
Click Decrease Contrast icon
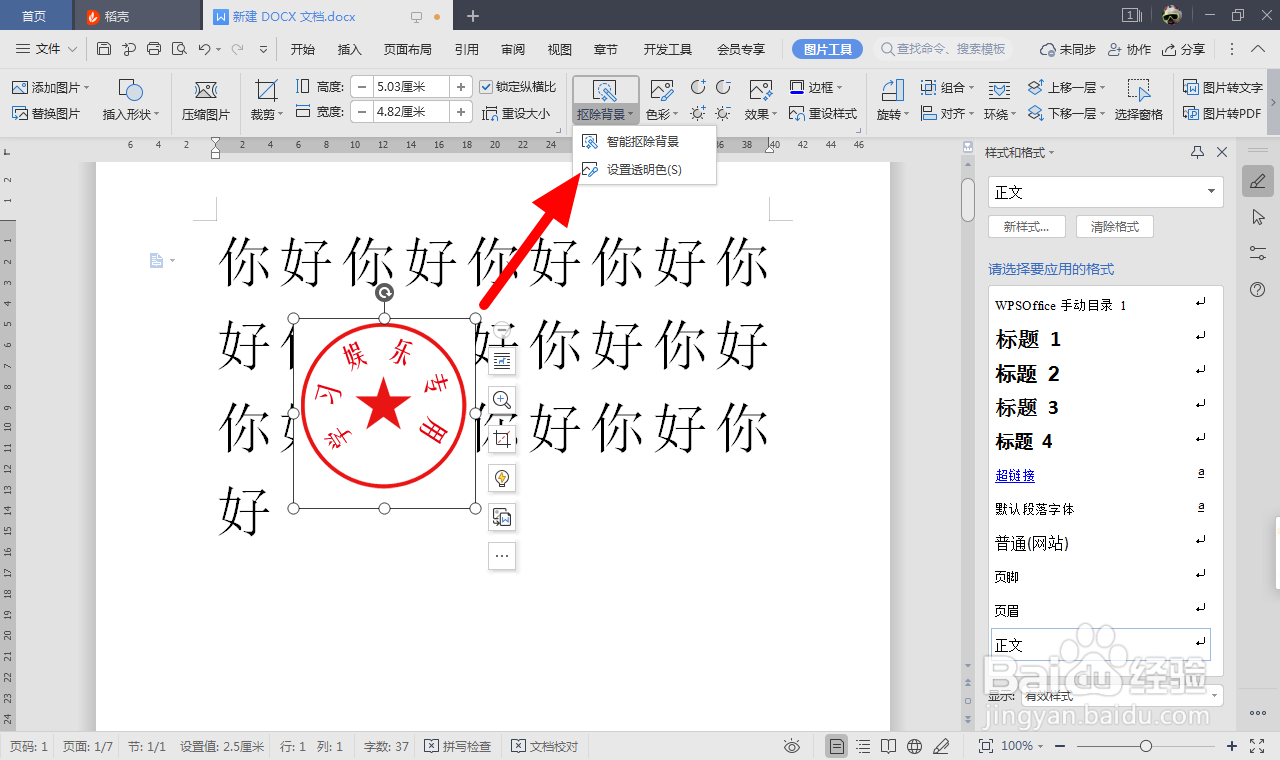pos(723,87)
